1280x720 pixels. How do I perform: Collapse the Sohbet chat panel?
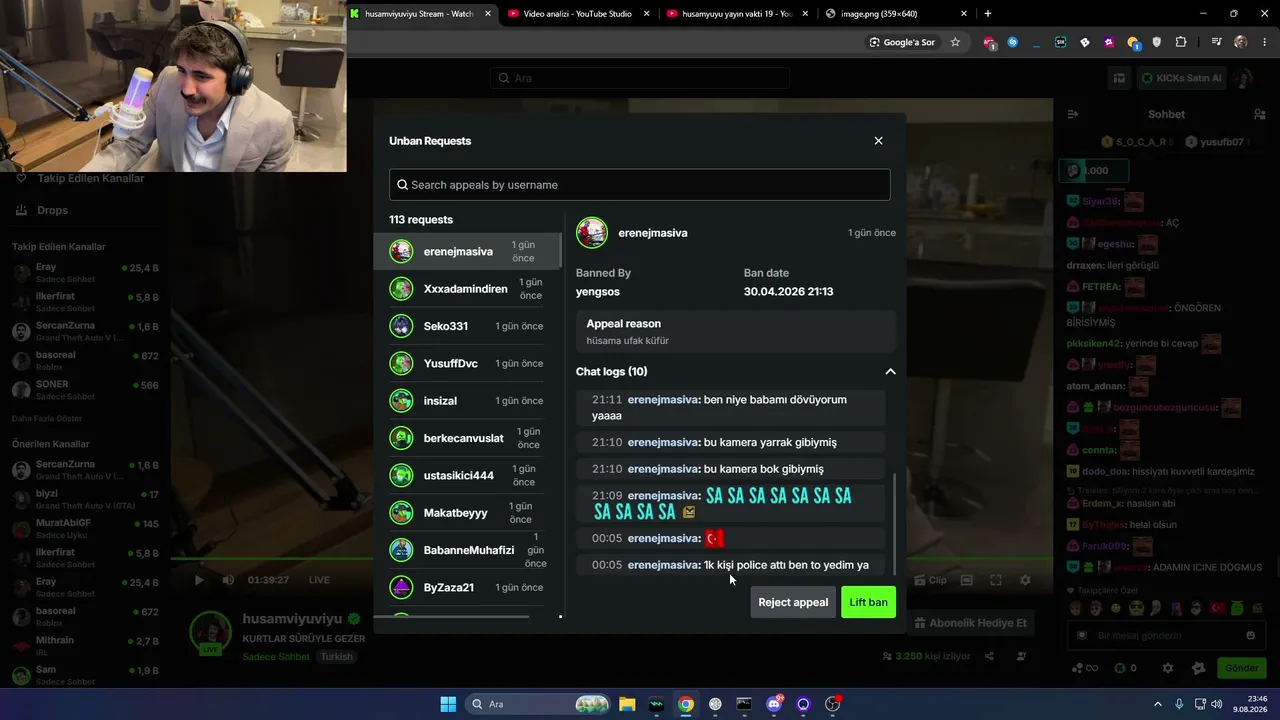(1073, 115)
